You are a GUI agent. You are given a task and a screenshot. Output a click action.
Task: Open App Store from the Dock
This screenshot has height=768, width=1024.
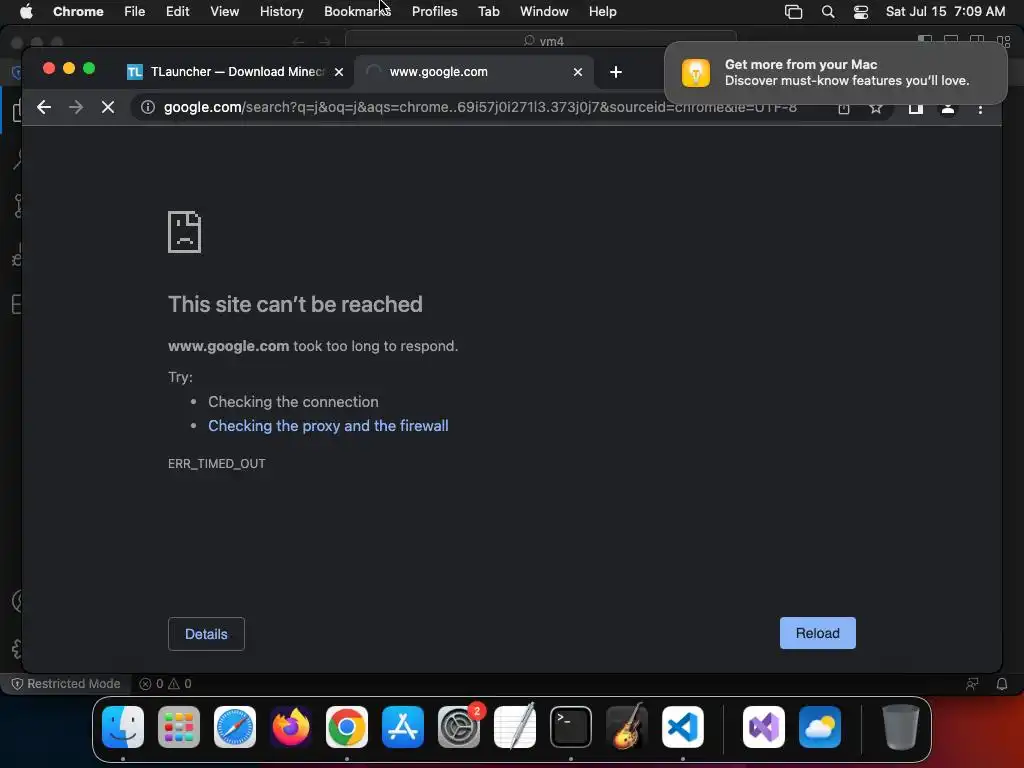[x=403, y=727]
